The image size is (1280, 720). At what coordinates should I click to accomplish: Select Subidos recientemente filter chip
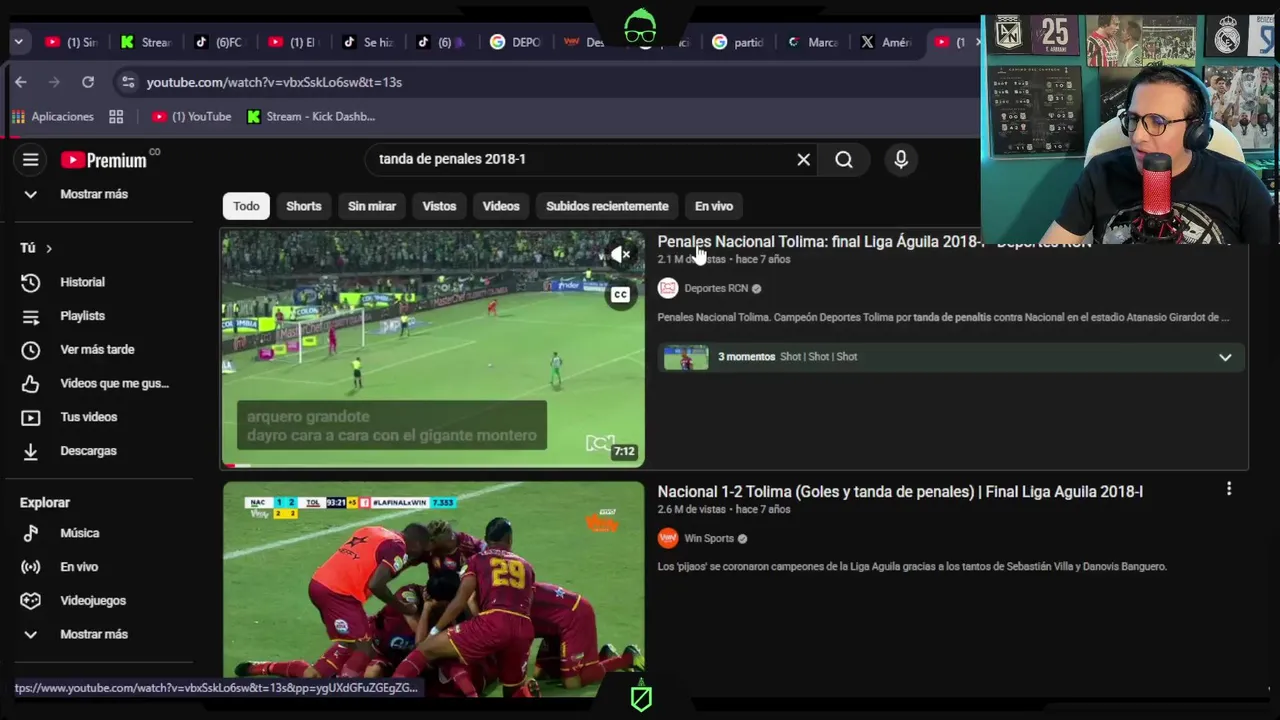click(x=607, y=206)
